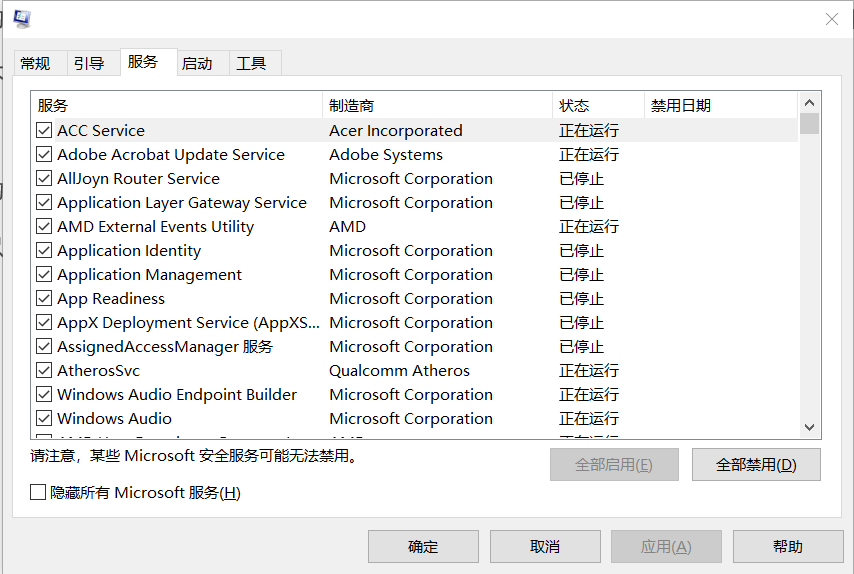Open the 引导 tab
The image size is (854, 574).
pos(89,63)
